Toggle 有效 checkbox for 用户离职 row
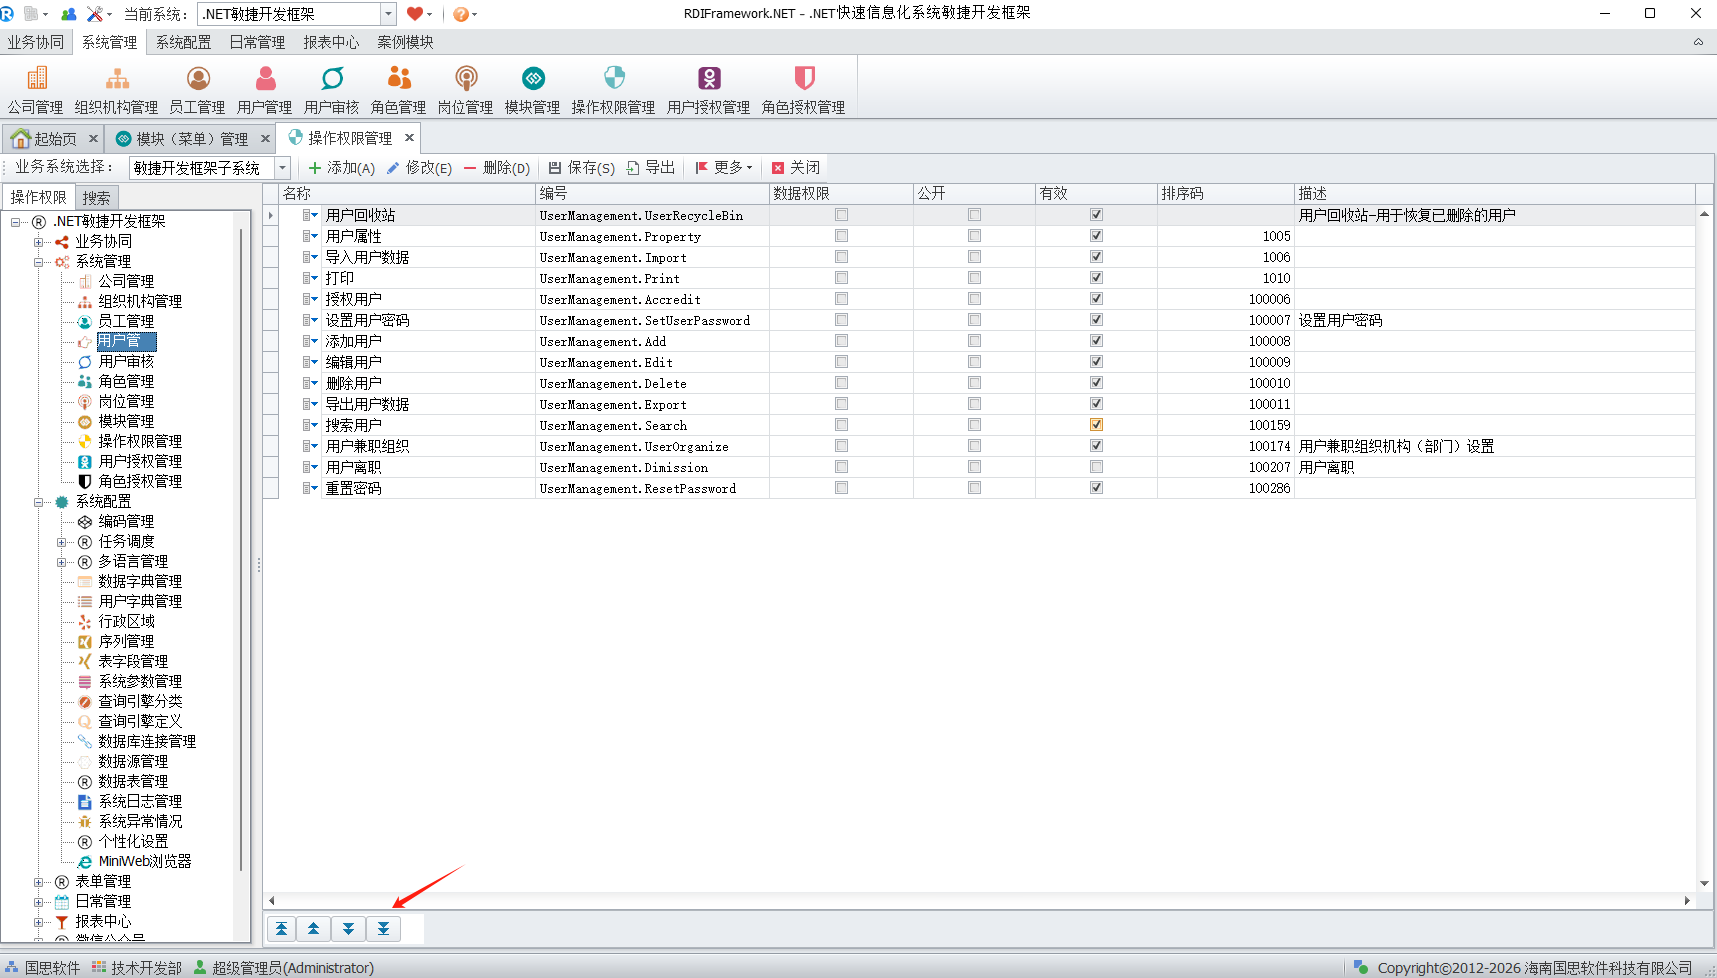This screenshot has width=1717, height=978. [1096, 467]
